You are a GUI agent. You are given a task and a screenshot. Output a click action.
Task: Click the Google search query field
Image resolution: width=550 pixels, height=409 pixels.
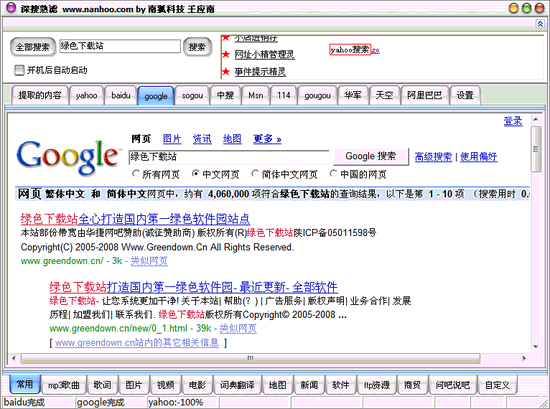229,157
